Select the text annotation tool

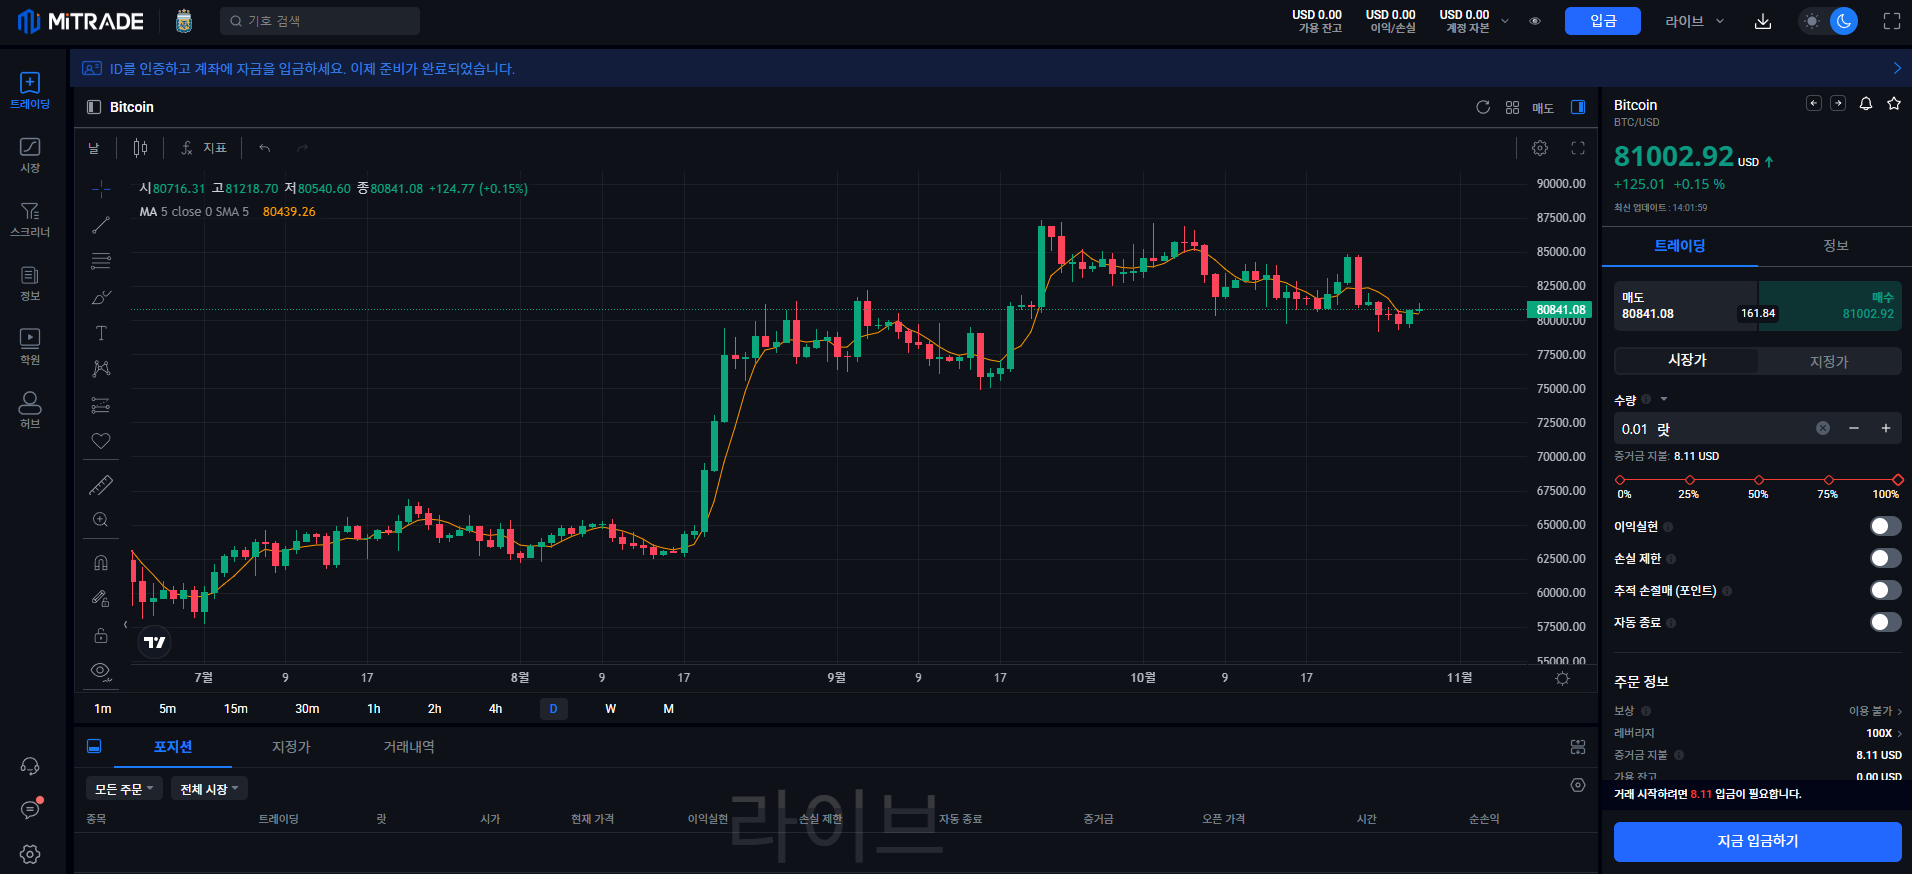click(101, 333)
